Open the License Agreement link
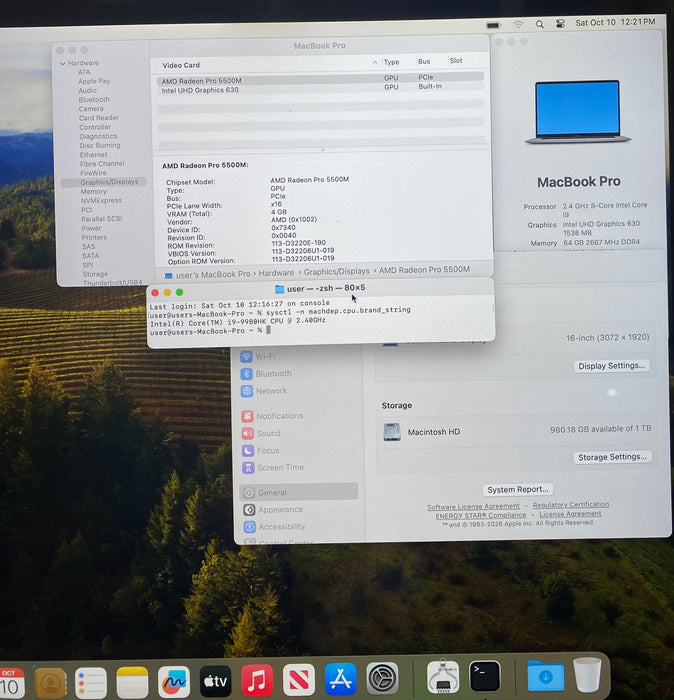Screen dimensions: 674x700 click(x=570, y=514)
